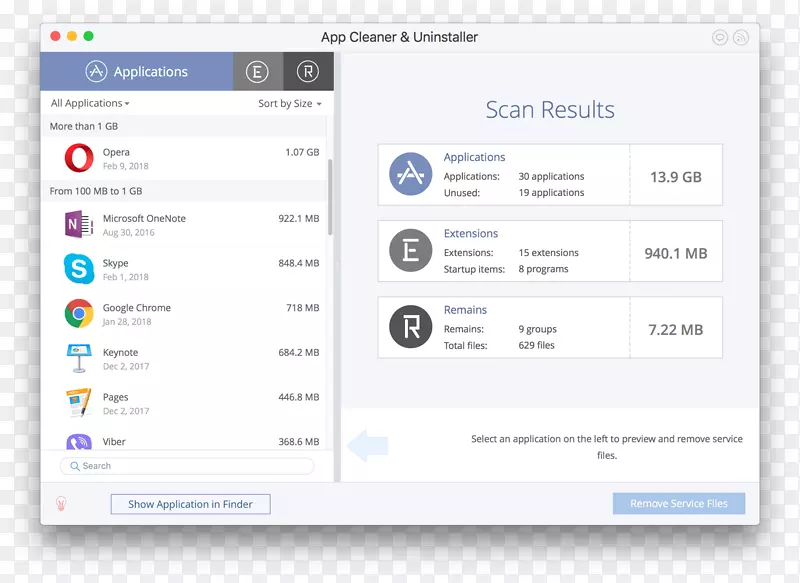Viewport: 800px width, 583px height.
Task: Select the Google Chrome icon
Action: coord(79,314)
